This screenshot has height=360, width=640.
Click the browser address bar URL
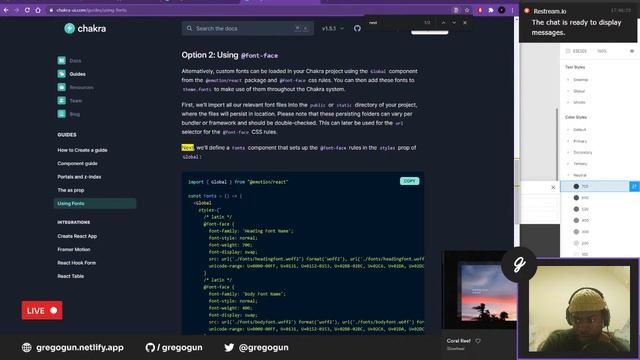[x=91, y=10]
